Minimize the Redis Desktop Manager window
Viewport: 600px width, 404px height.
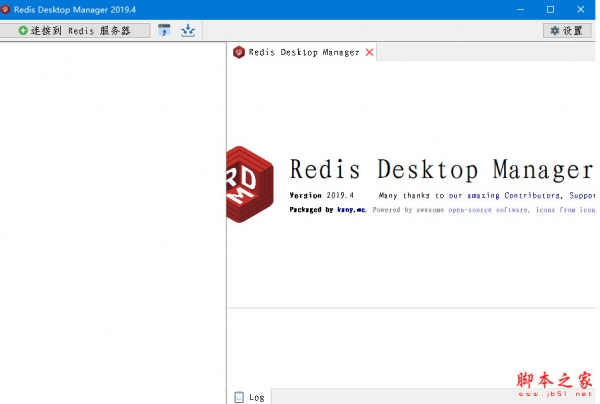click(520, 10)
